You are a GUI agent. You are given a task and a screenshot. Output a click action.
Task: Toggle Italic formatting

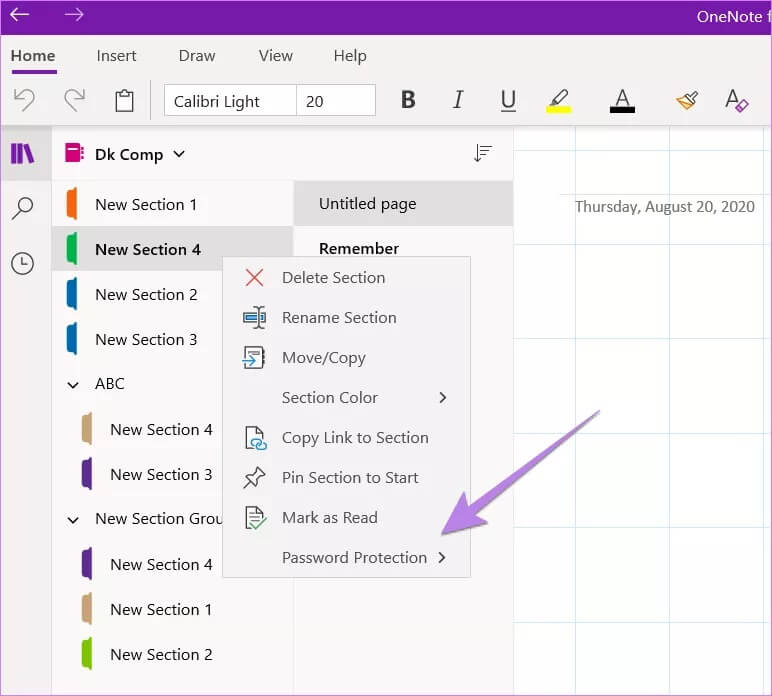[458, 100]
